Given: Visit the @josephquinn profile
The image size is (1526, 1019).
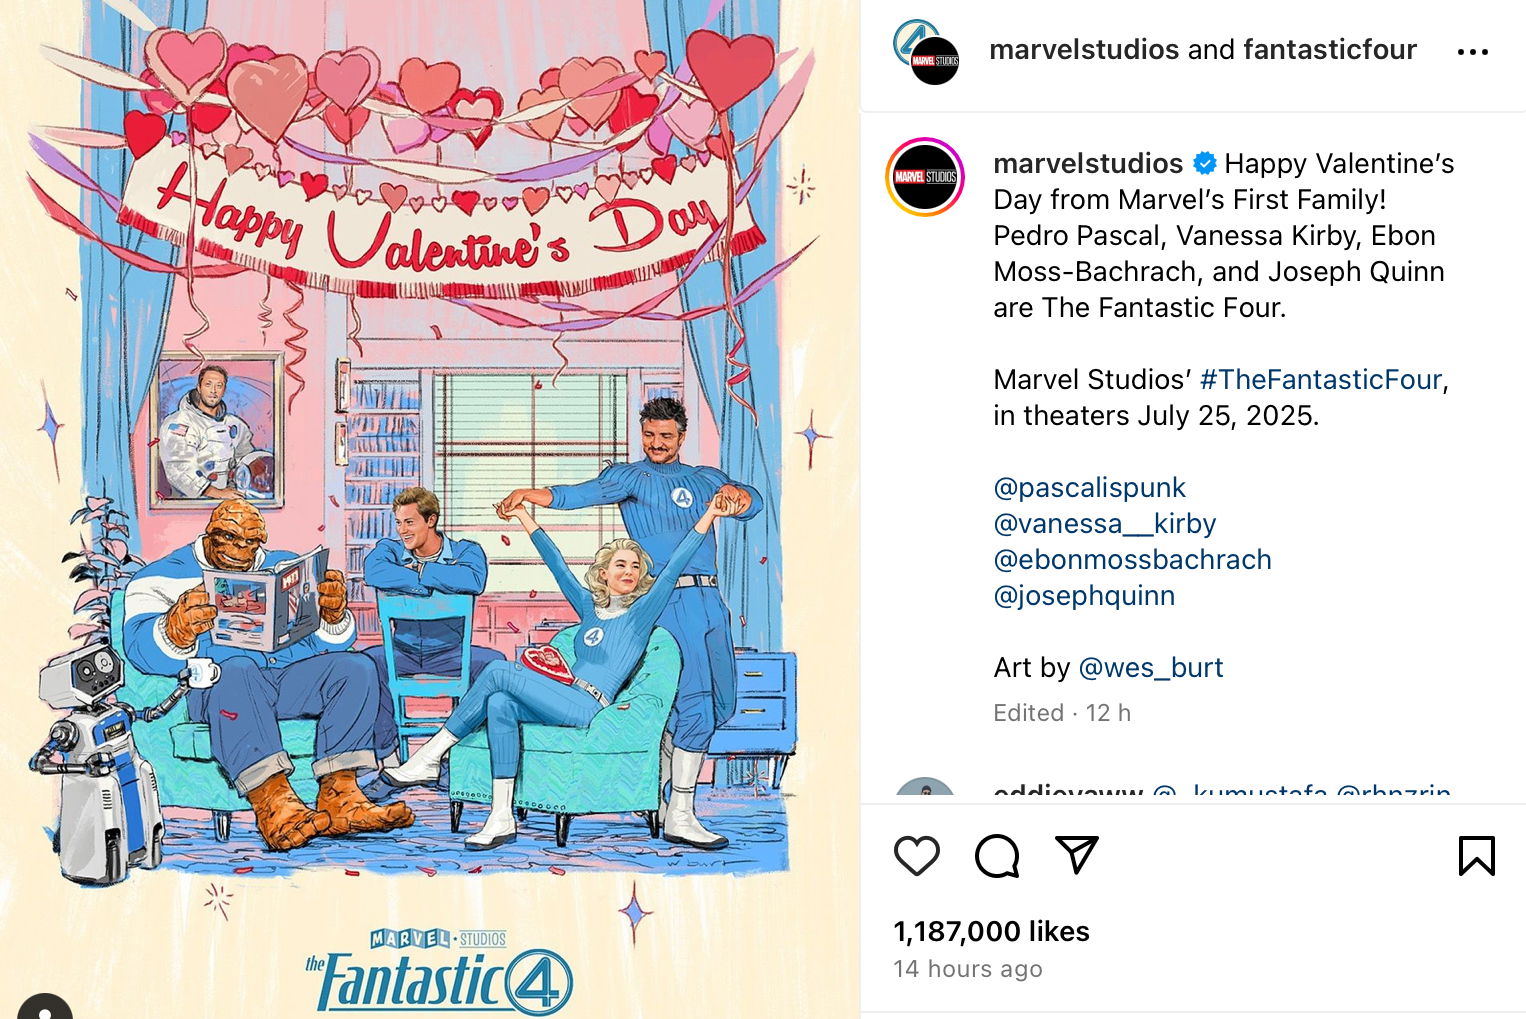Looking at the screenshot, I should pos(1084,596).
